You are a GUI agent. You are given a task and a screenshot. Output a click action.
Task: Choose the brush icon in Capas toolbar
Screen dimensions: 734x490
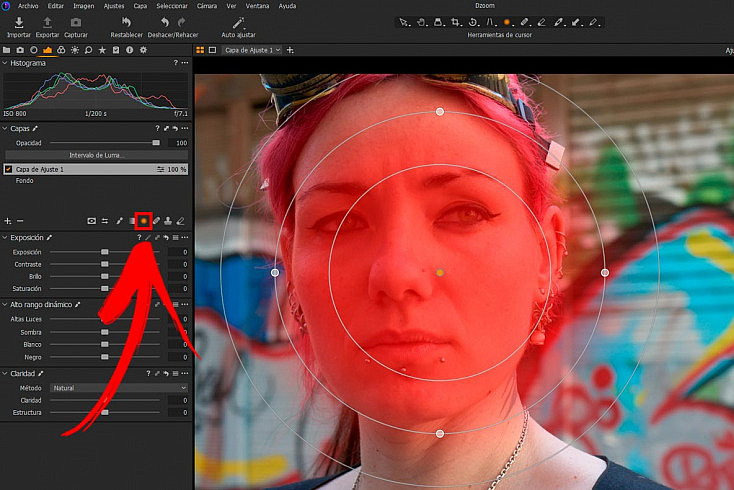[119, 221]
